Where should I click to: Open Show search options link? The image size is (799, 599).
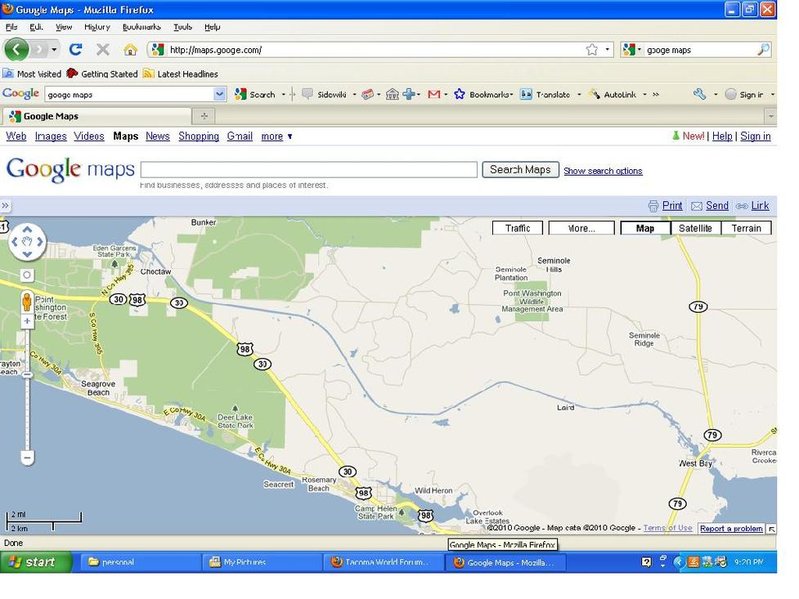coord(603,171)
